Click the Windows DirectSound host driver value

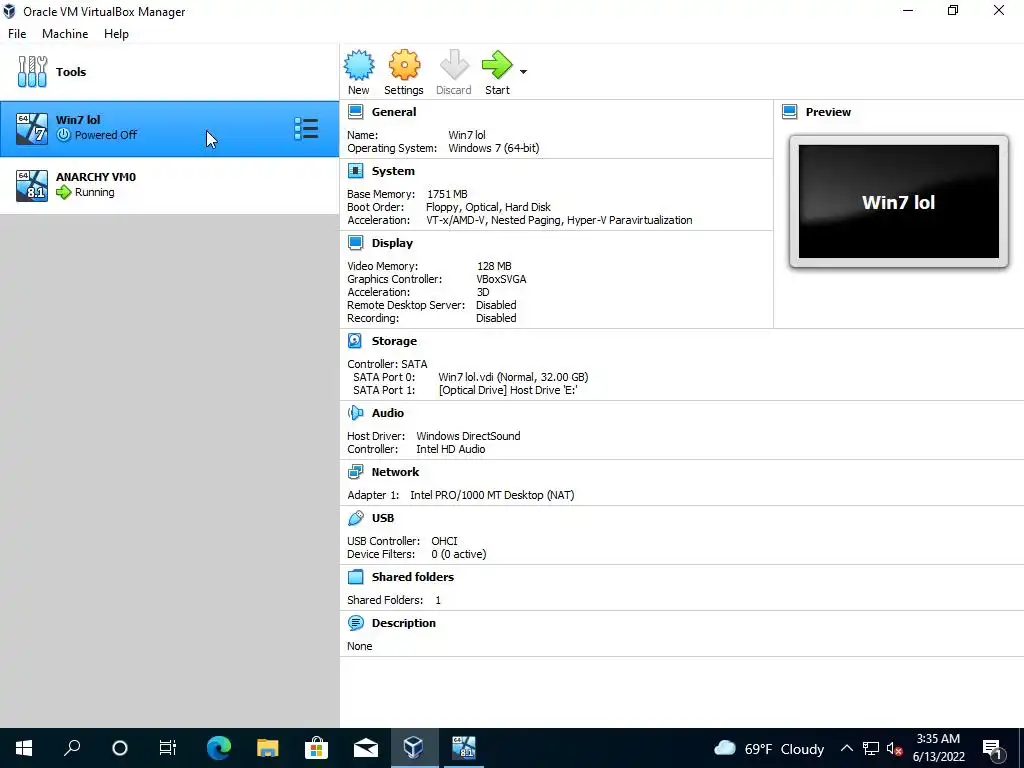[468, 436]
